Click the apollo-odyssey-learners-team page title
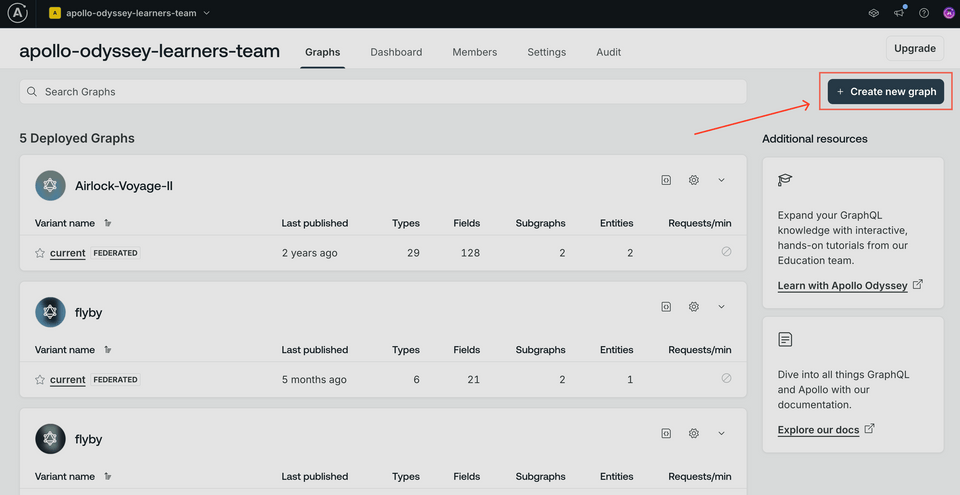Screen dimensions: 960x495 coord(149,51)
